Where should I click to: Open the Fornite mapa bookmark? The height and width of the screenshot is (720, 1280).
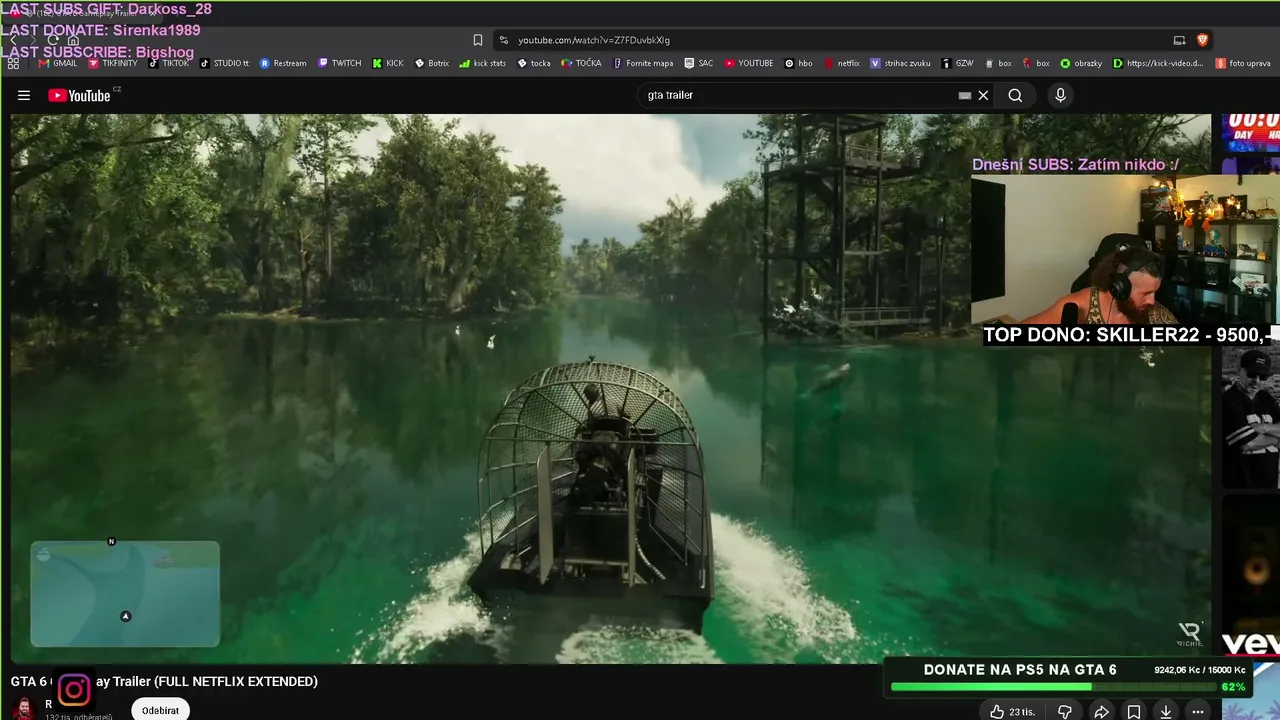[x=643, y=63]
